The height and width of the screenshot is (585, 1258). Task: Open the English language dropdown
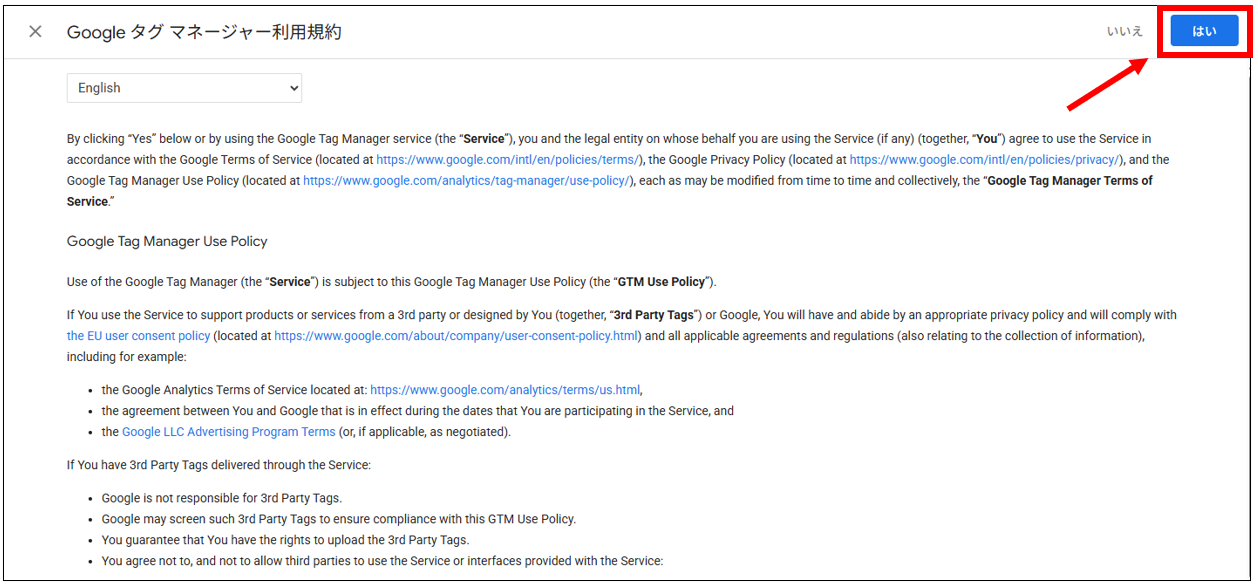pos(184,88)
